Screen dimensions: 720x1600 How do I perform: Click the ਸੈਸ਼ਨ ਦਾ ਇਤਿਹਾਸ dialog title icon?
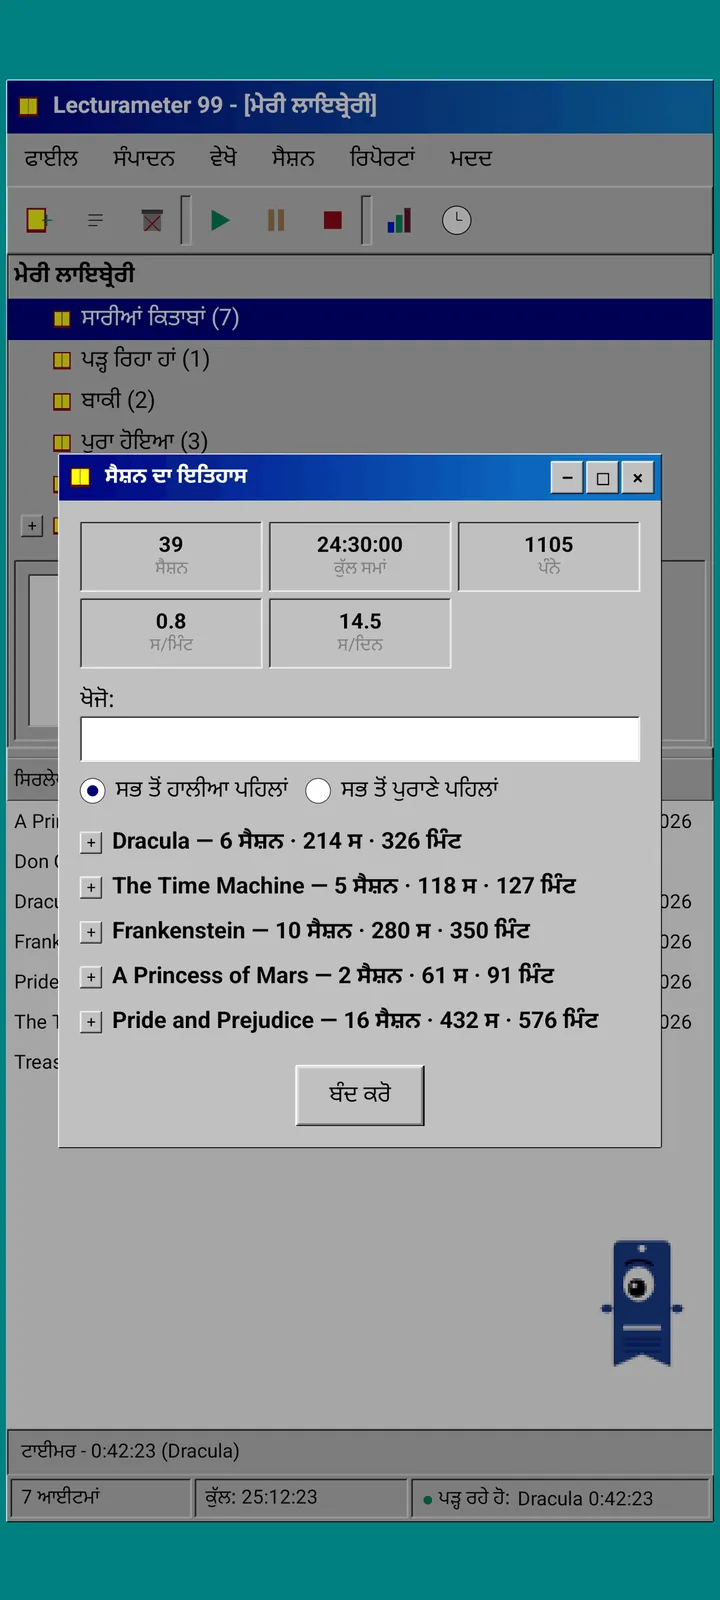[x=81, y=477]
